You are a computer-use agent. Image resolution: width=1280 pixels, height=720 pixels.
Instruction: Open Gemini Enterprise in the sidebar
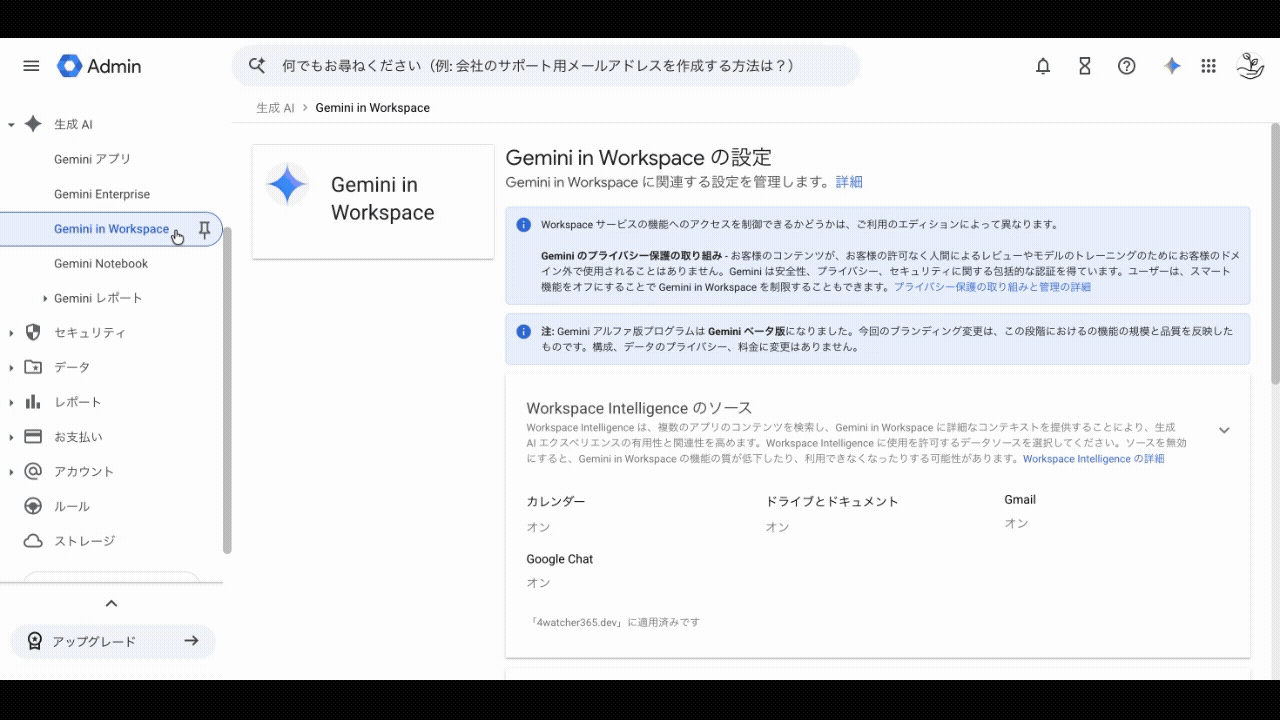point(102,194)
